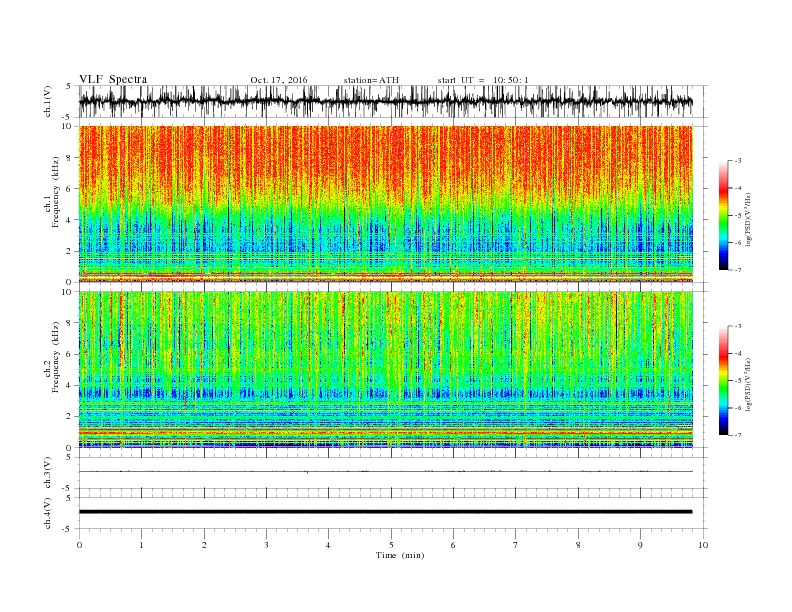Click the "ch.4(V)" axis label
Screen dimensions: 792x612
click(48, 513)
